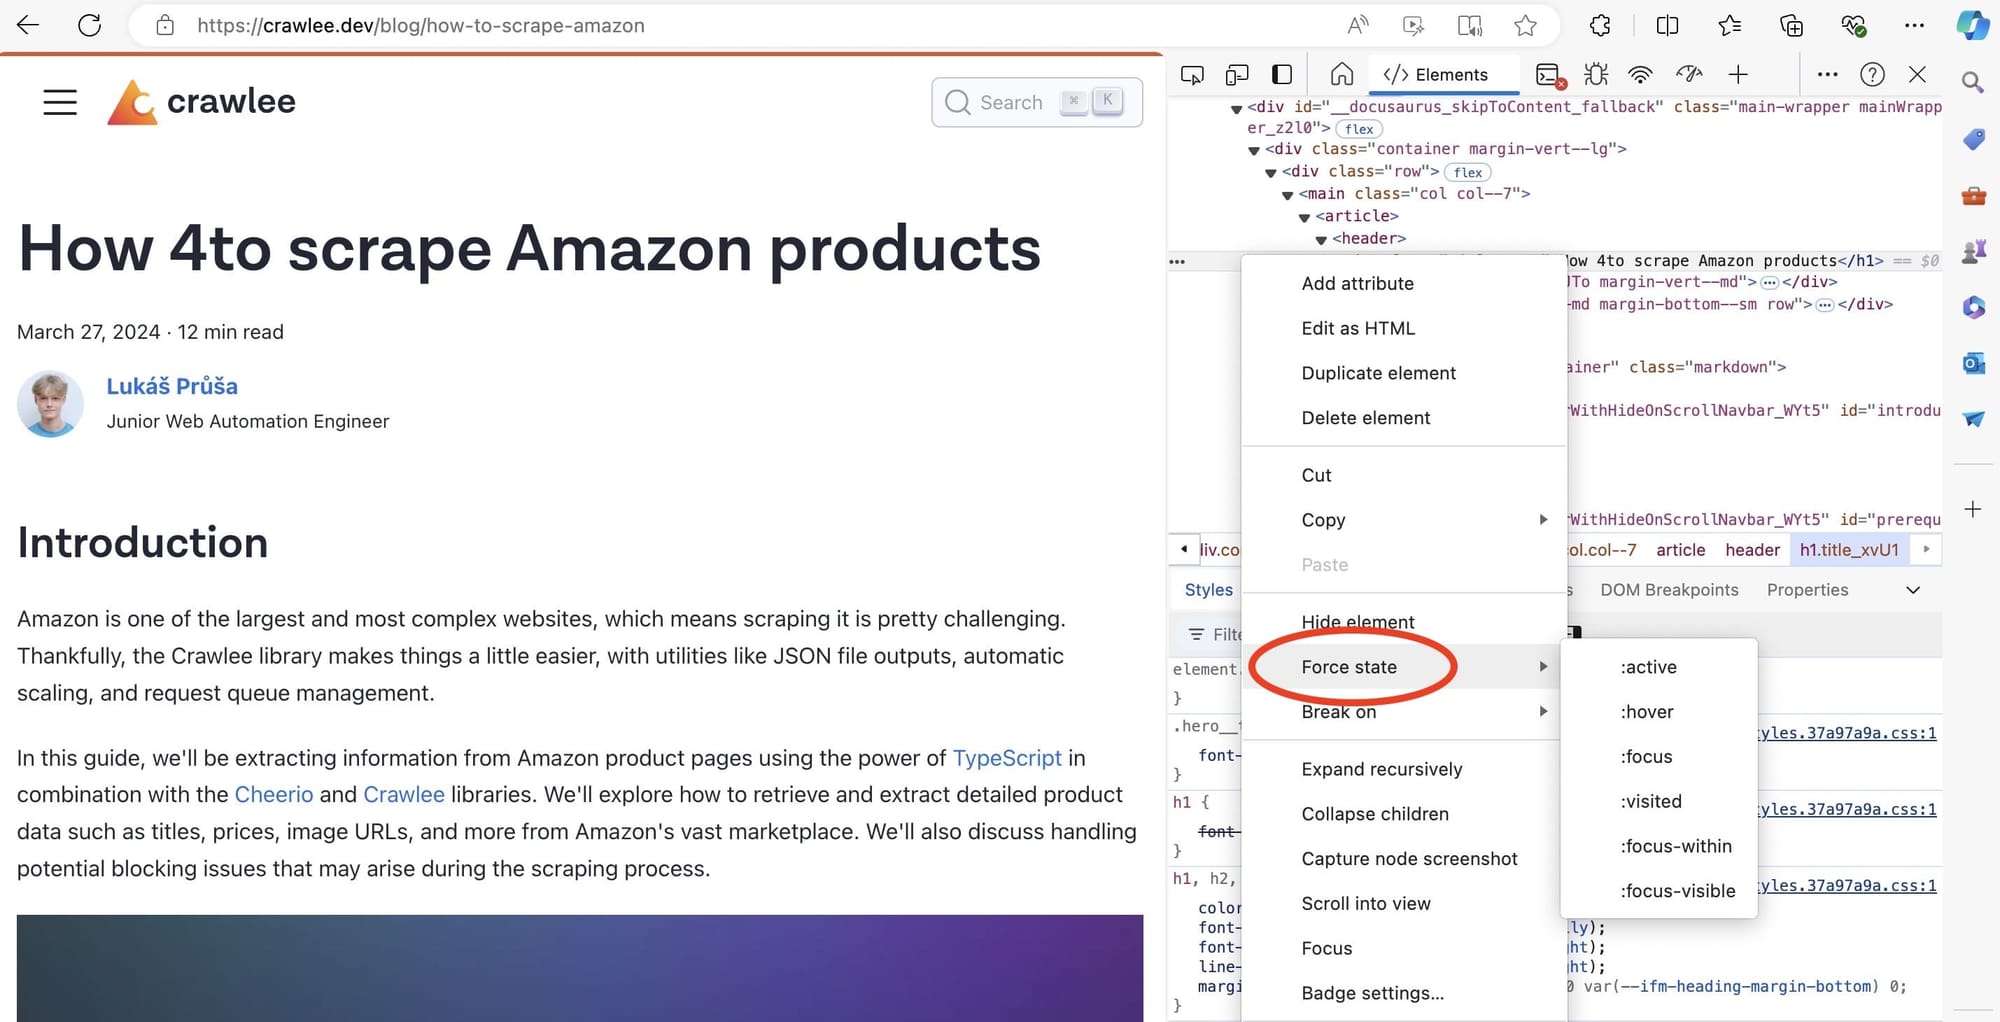Select the element inspection tool in DevTools
The width and height of the screenshot is (2000, 1022).
click(1192, 74)
